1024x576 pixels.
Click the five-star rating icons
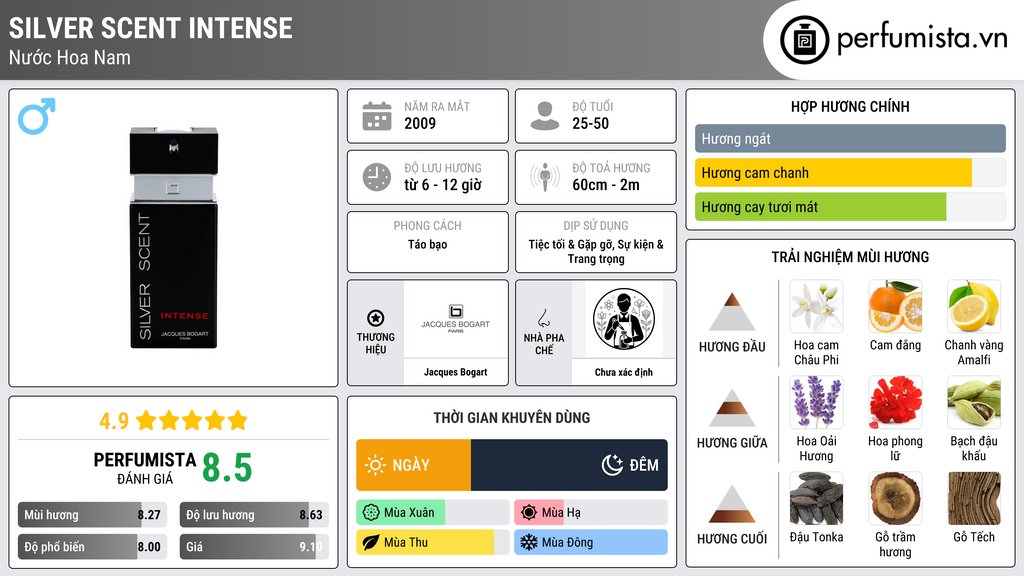pyautogui.click(x=192, y=420)
